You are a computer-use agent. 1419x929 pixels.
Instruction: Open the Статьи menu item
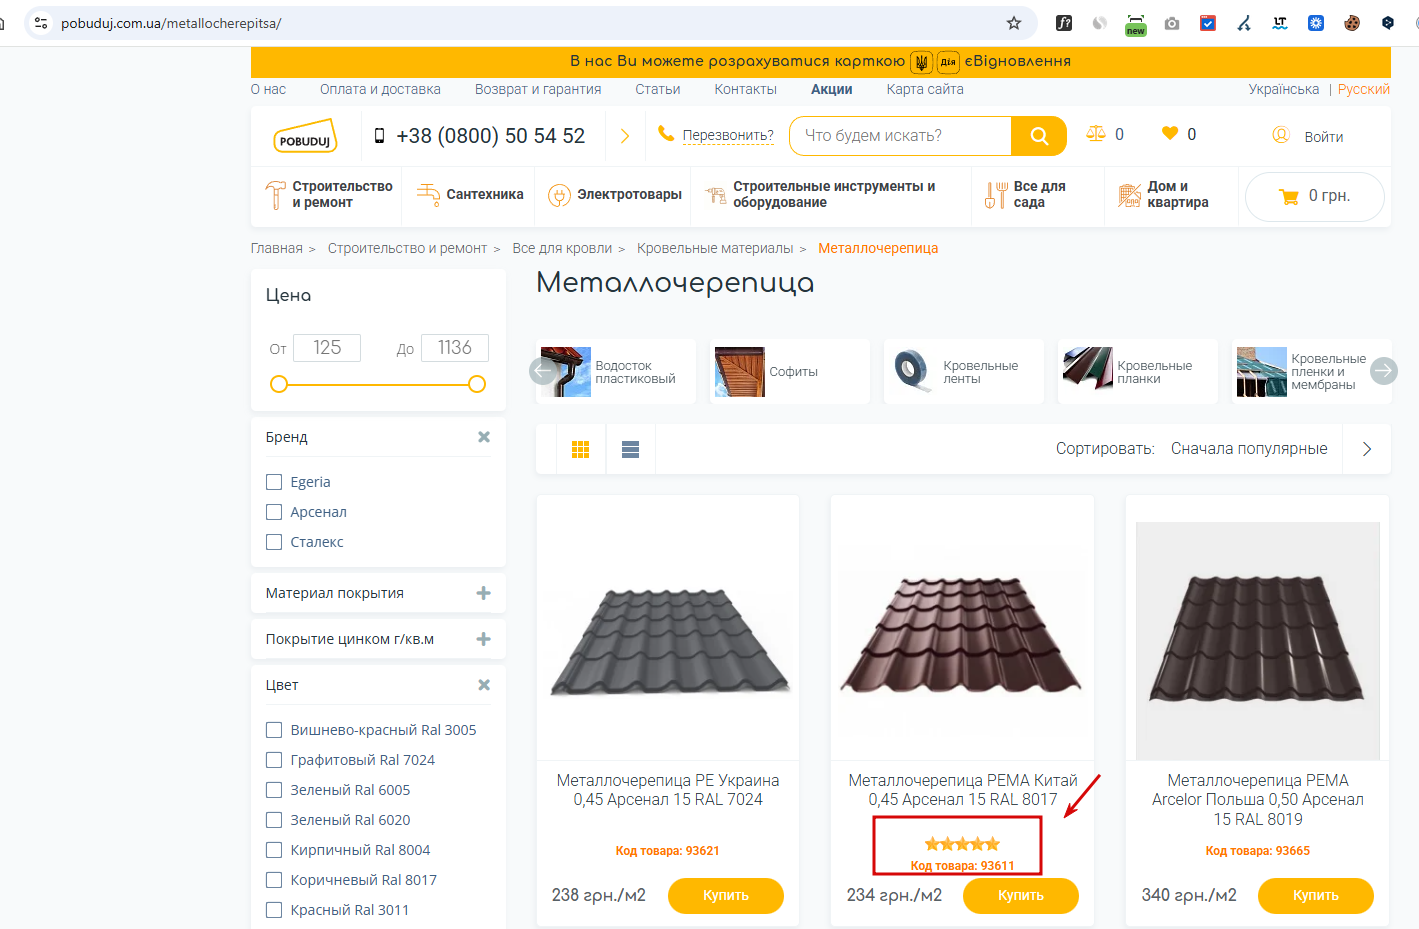[658, 89]
